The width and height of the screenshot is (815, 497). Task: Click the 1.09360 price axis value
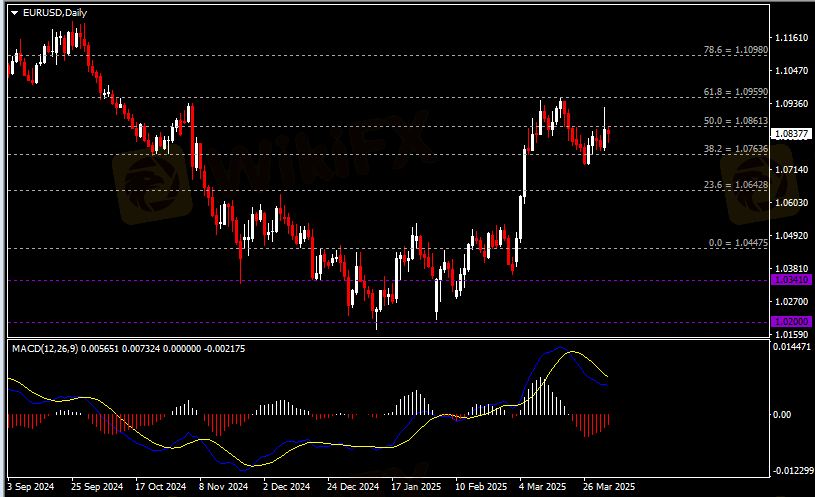[792, 103]
